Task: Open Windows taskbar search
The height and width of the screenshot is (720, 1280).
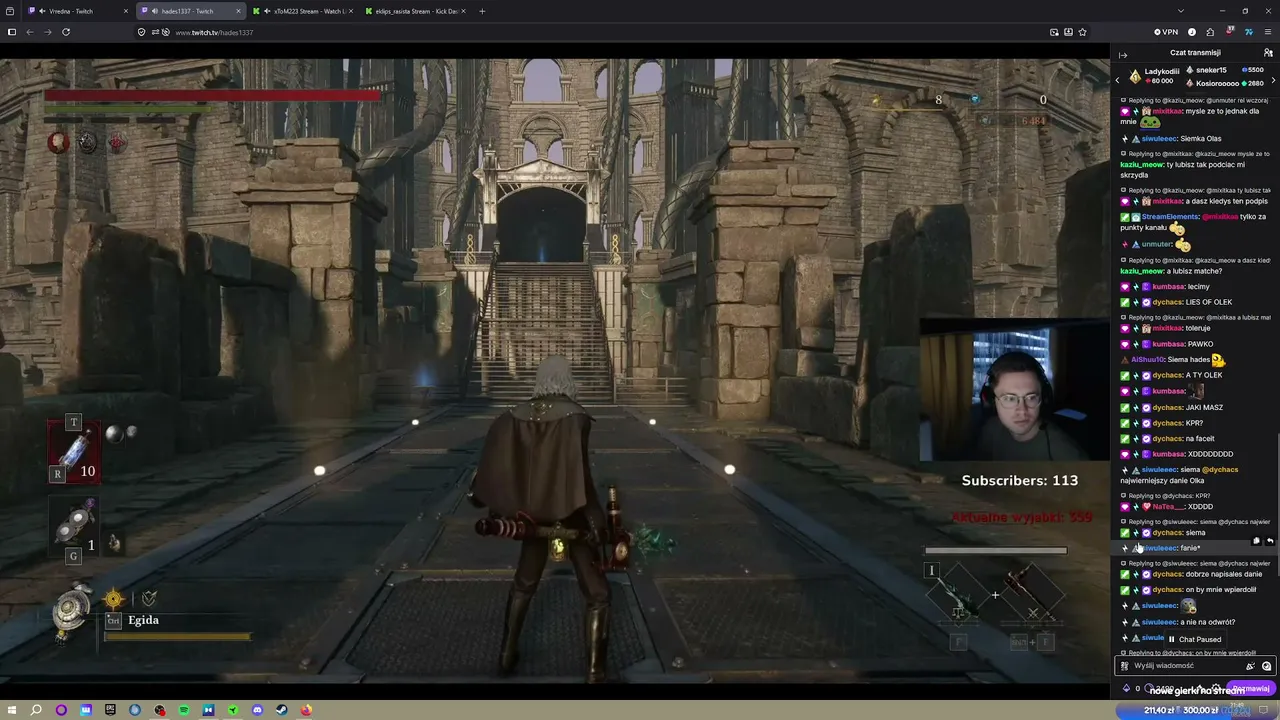Action: [x=36, y=710]
